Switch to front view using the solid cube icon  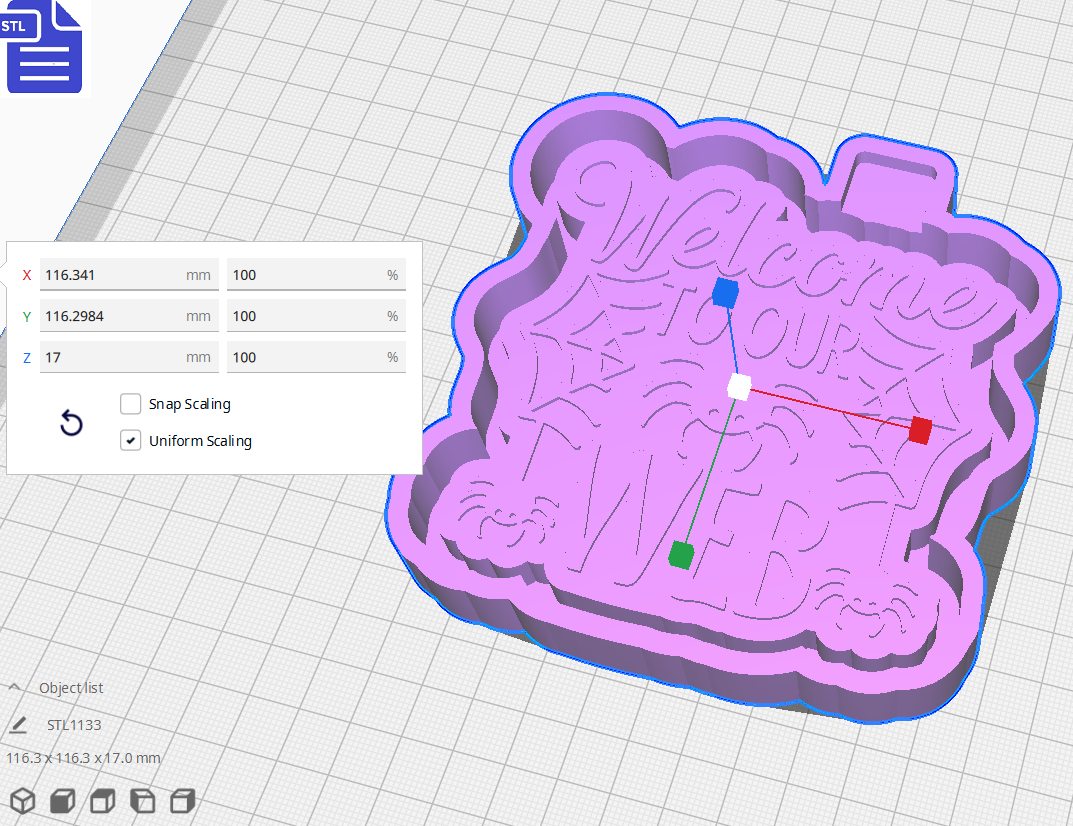pos(61,801)
